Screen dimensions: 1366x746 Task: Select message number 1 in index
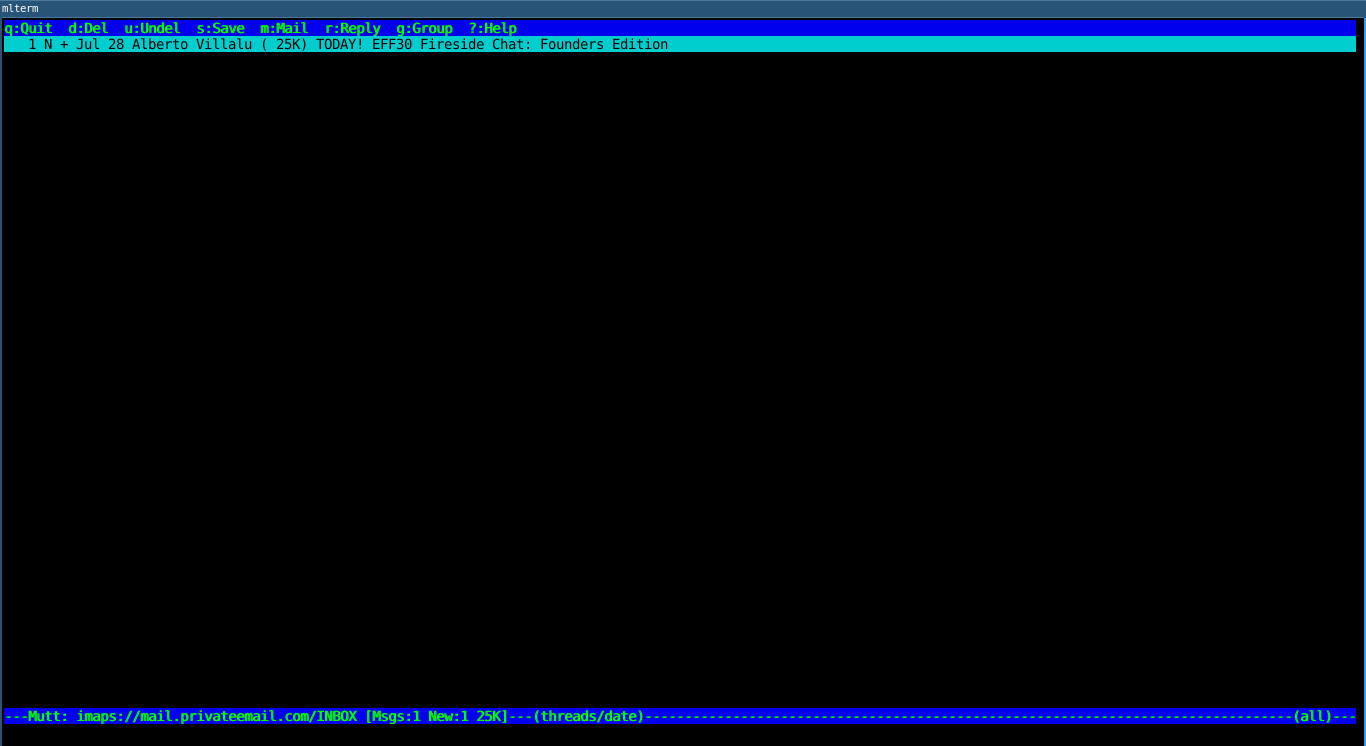pyautogui.click(x=32, y=44)
